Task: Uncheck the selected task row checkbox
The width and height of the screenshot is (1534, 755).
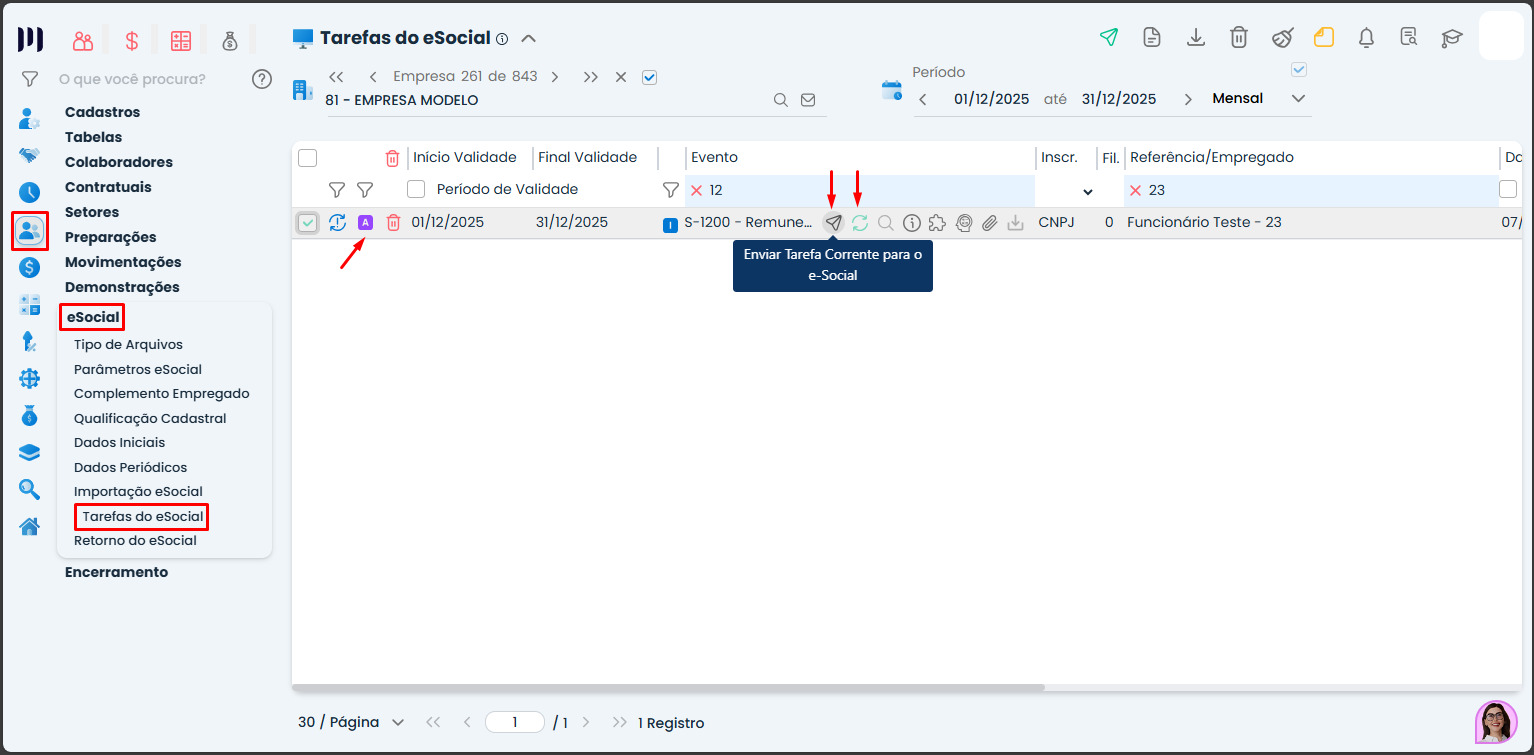Action: [x=308, y=223]
